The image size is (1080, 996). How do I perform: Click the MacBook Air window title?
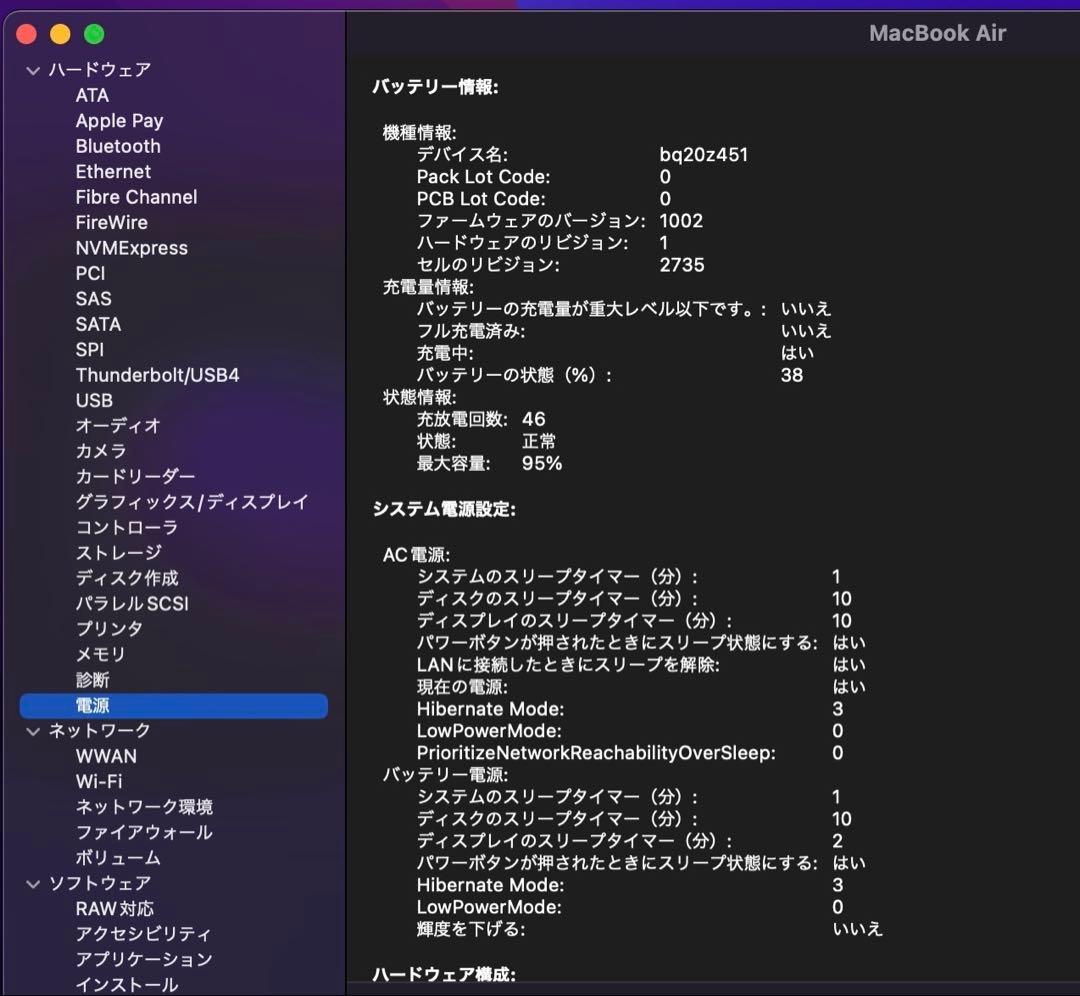pos(937,33)
